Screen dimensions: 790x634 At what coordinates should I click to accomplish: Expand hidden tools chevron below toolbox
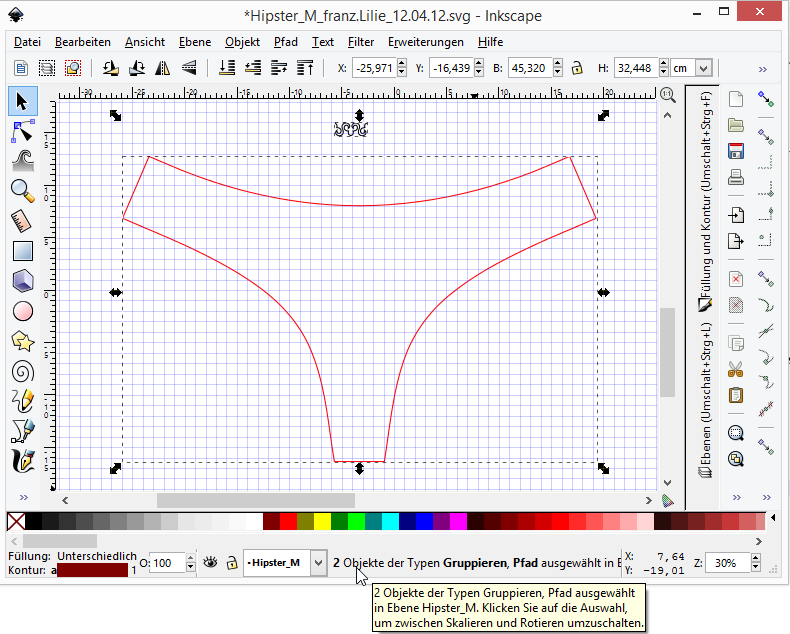point(22,498)
